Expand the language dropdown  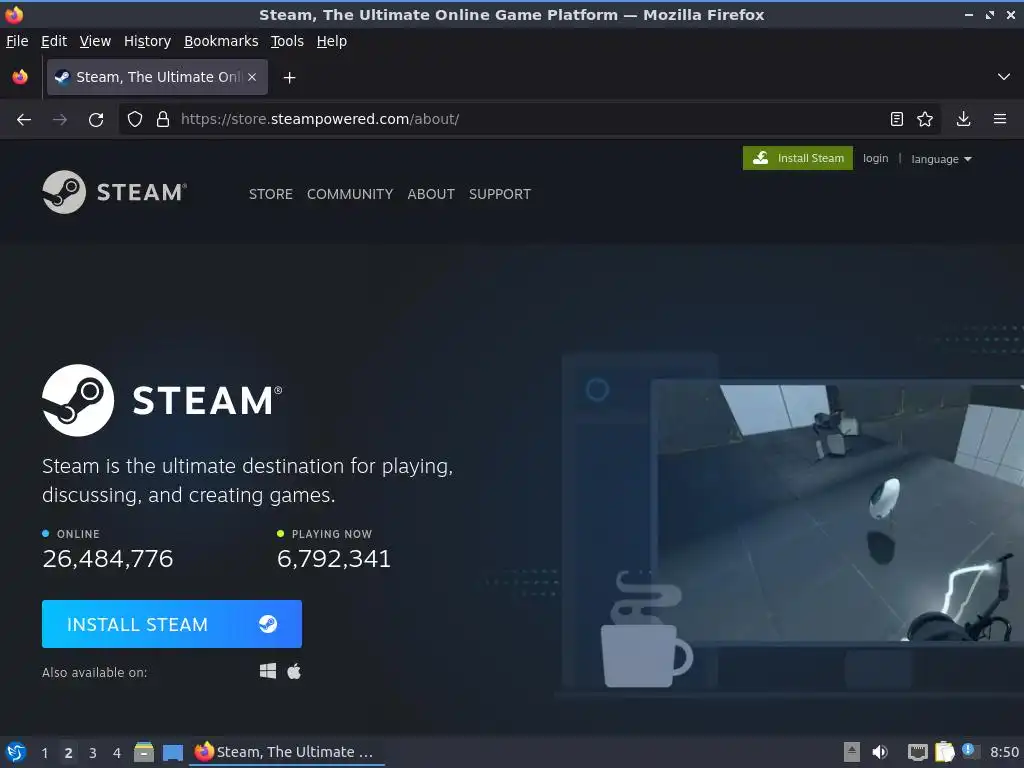[941, 159]
